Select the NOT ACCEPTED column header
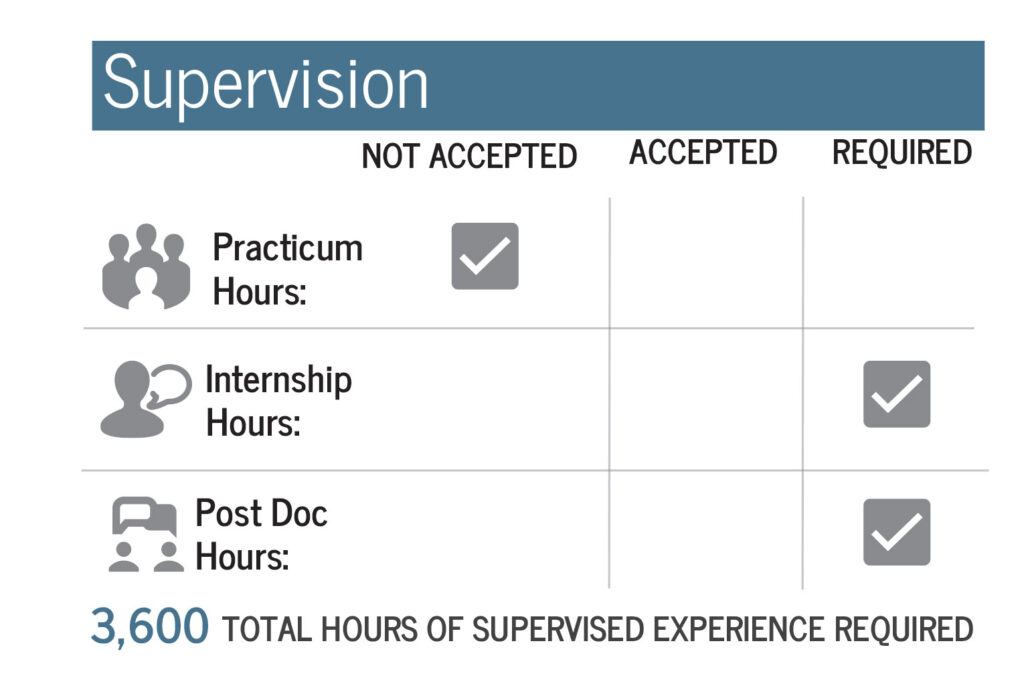The image size is (1024, 686). click(x=469, y=156)
